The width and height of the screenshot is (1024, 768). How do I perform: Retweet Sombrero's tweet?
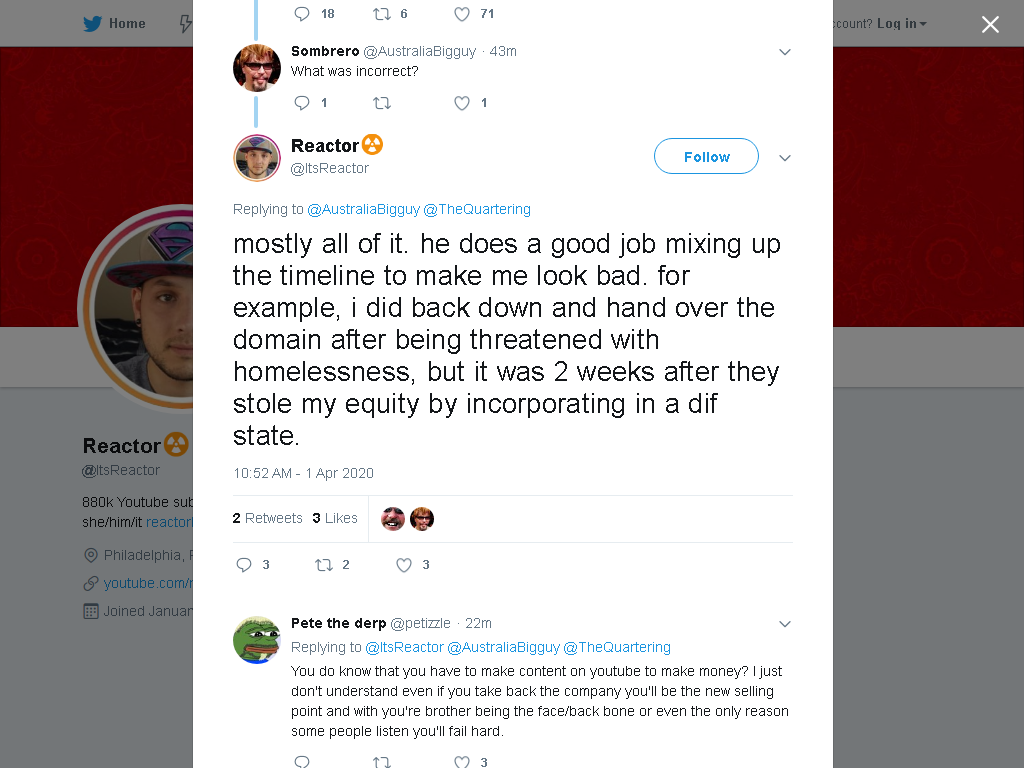(381, 103)
